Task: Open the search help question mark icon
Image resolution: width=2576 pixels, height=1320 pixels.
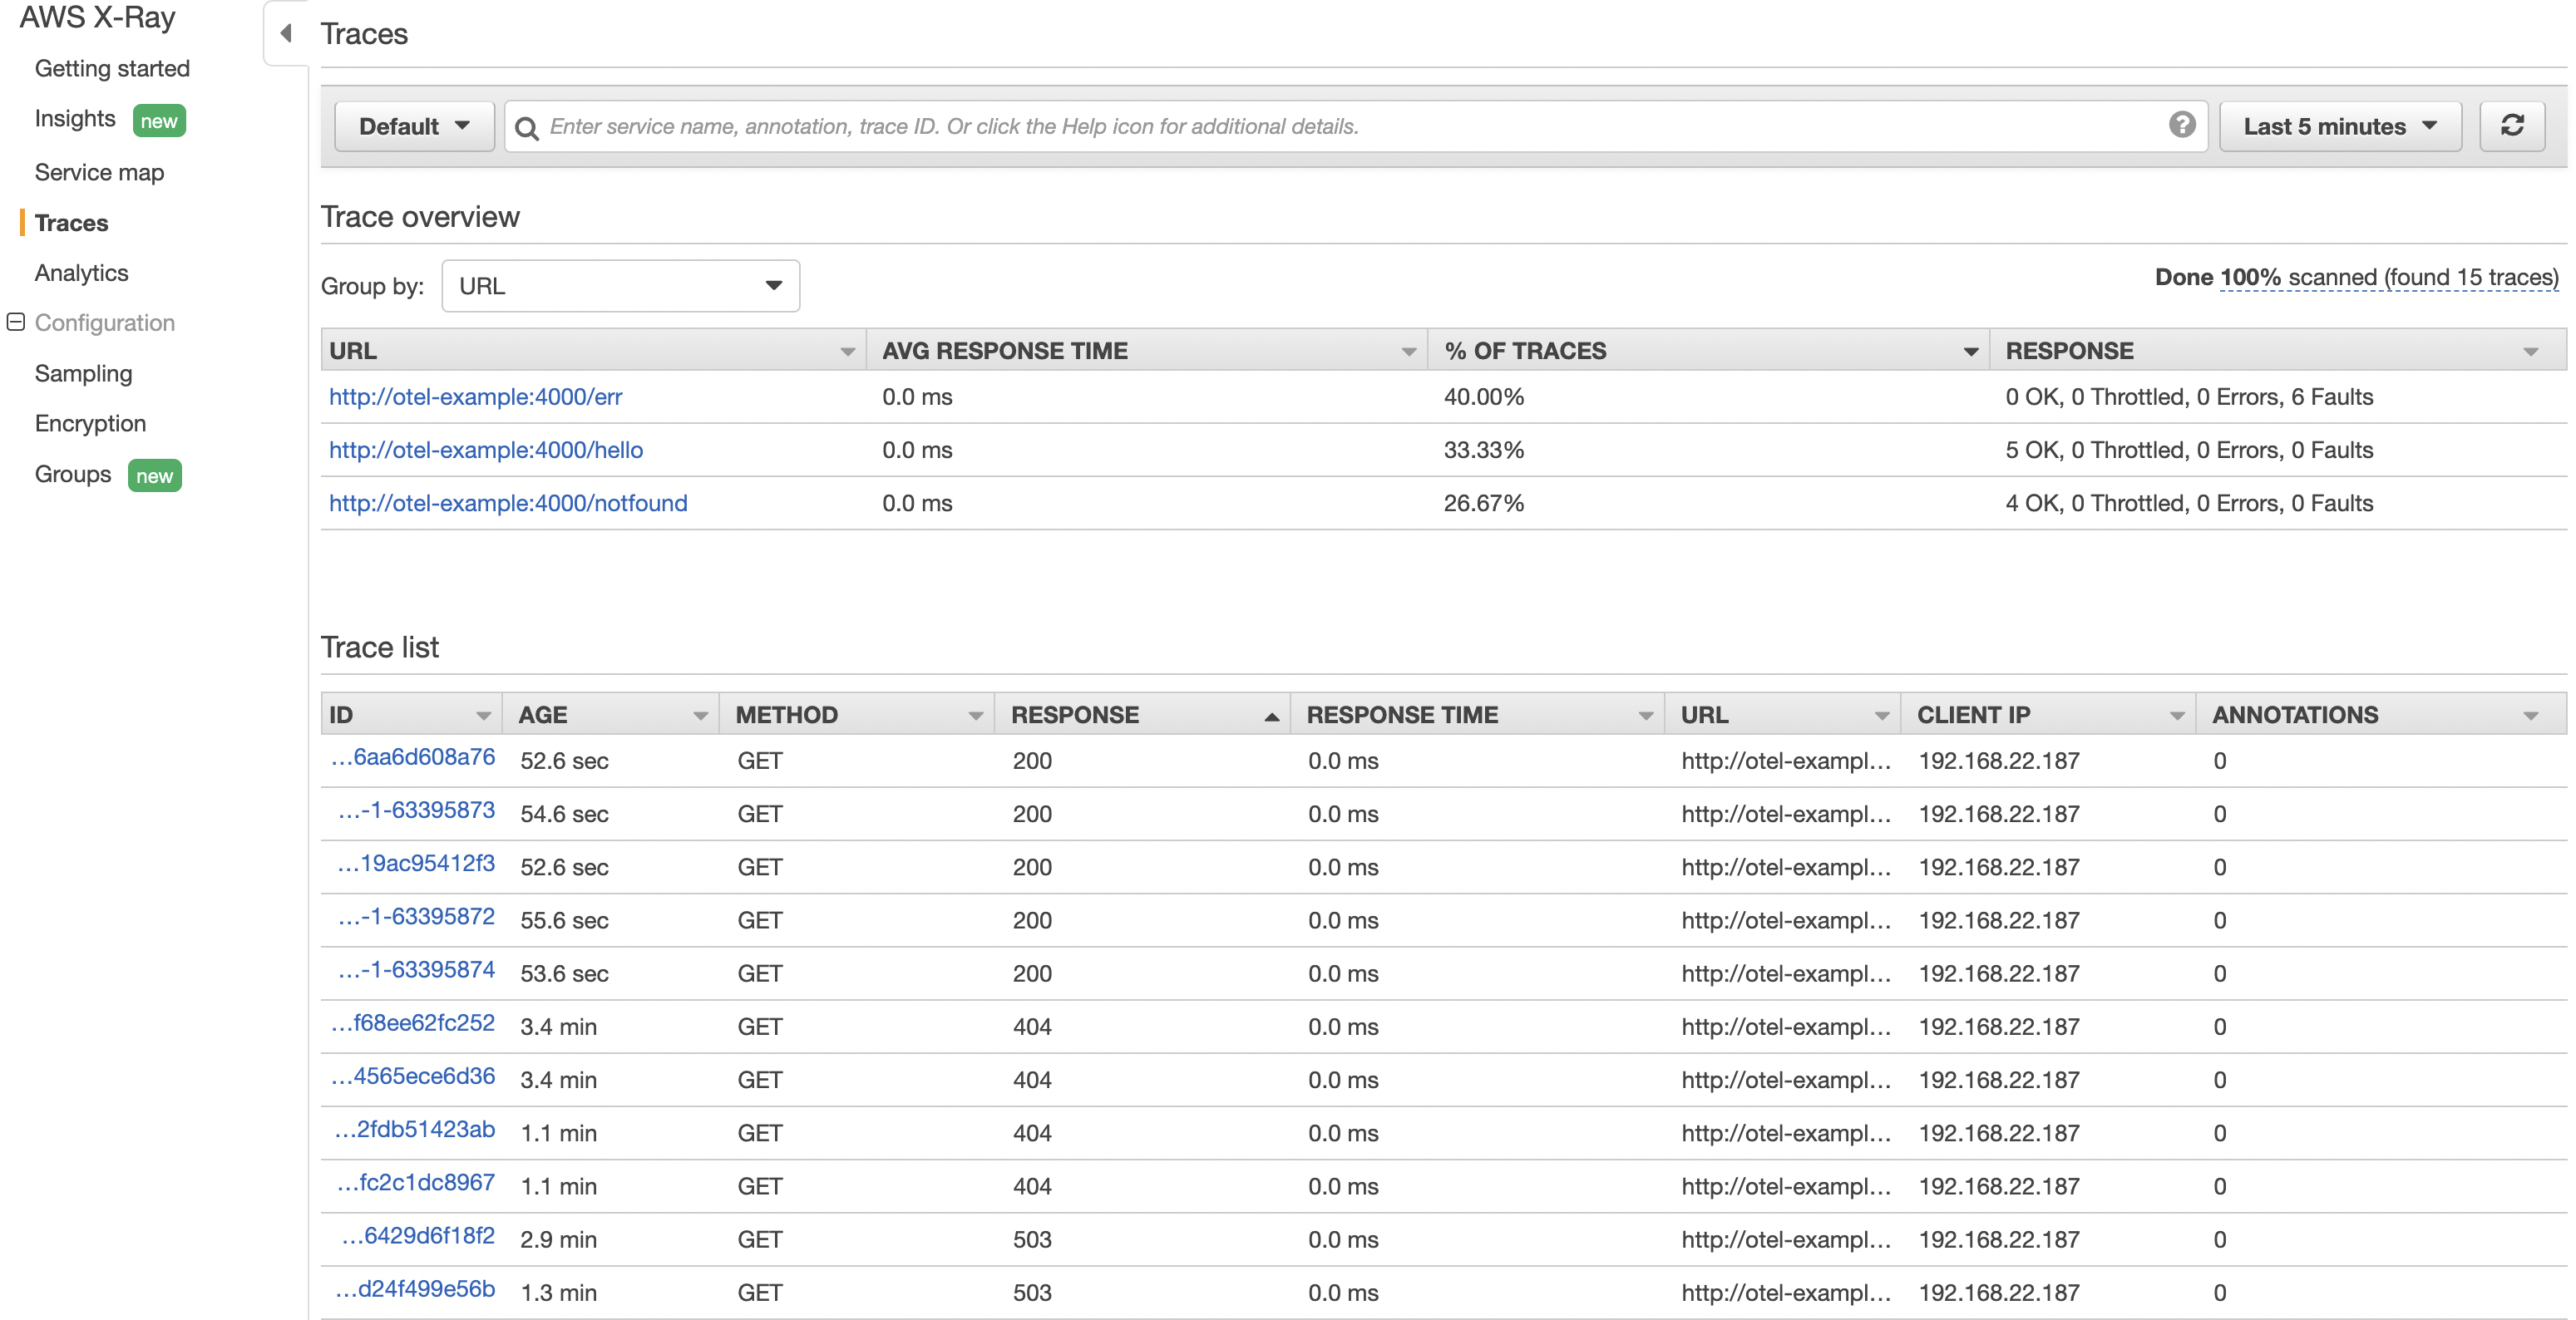Action: pos(2183,126)
